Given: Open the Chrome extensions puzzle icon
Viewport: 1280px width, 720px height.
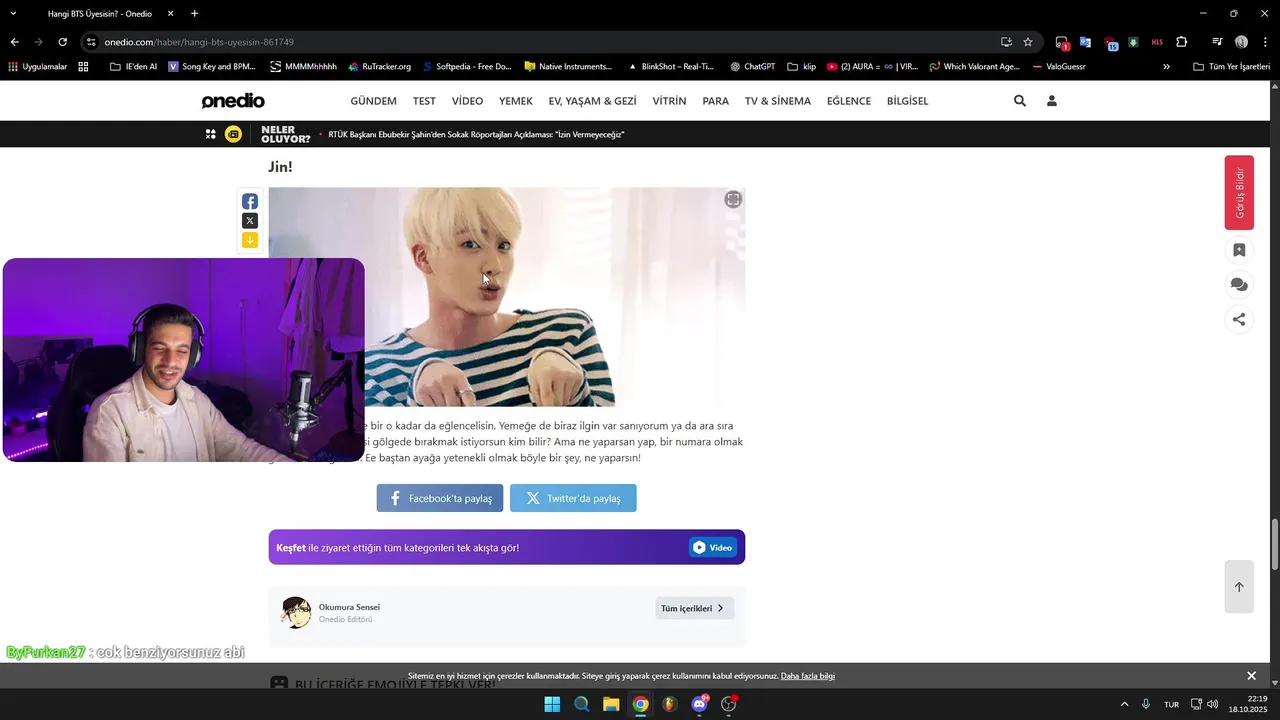Looking at the screenshot, I should [1181, 42].
